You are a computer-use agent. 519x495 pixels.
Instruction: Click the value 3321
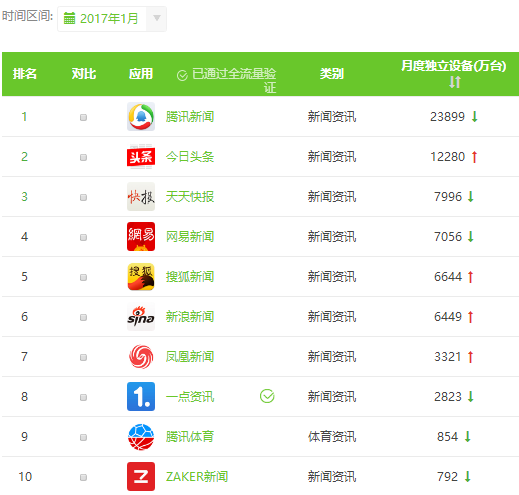[x=448, y=357]
